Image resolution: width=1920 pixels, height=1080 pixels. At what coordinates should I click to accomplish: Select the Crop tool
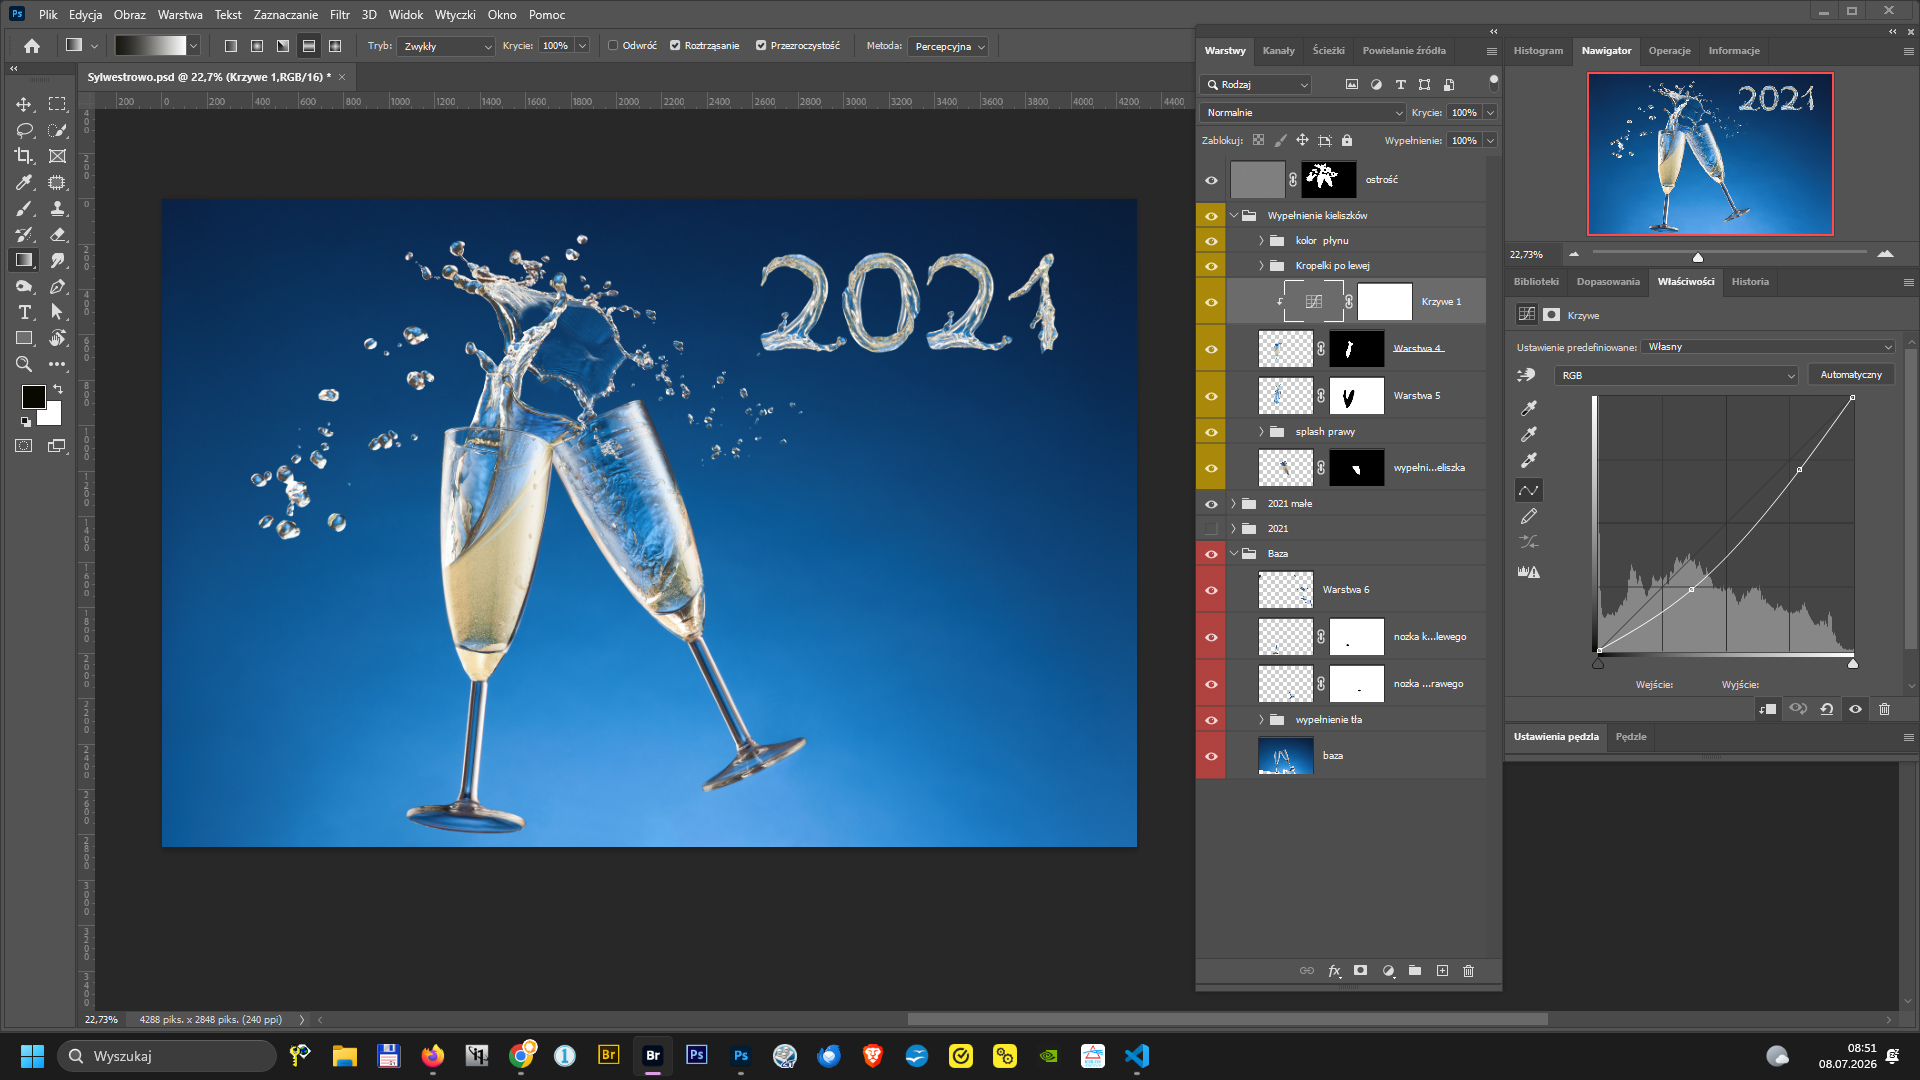point(24,156)
